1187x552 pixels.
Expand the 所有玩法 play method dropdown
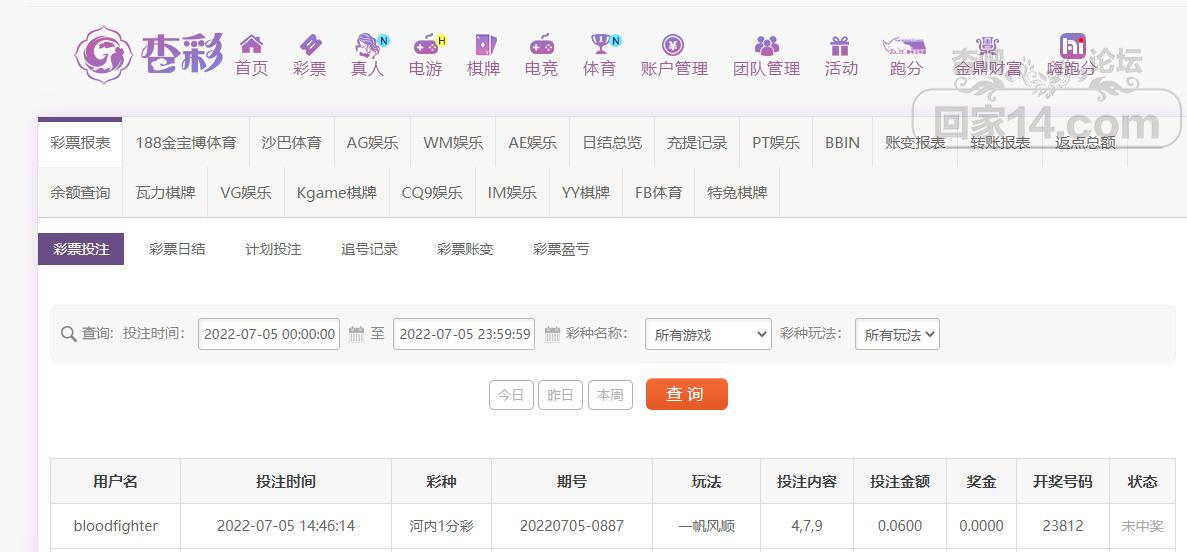pos(897,334)
